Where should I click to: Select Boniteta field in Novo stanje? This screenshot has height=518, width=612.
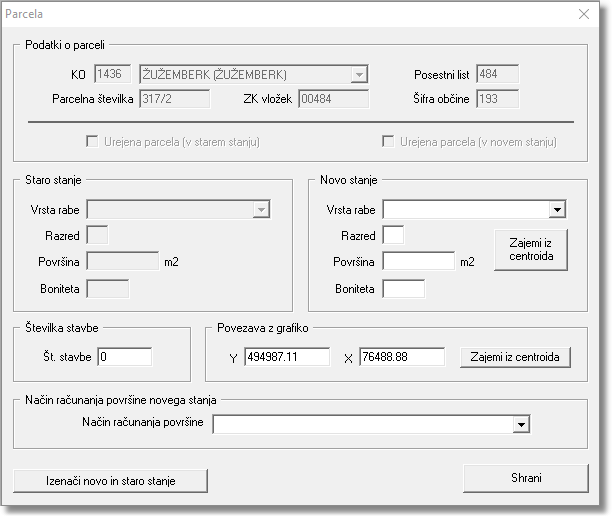[404, 289]
